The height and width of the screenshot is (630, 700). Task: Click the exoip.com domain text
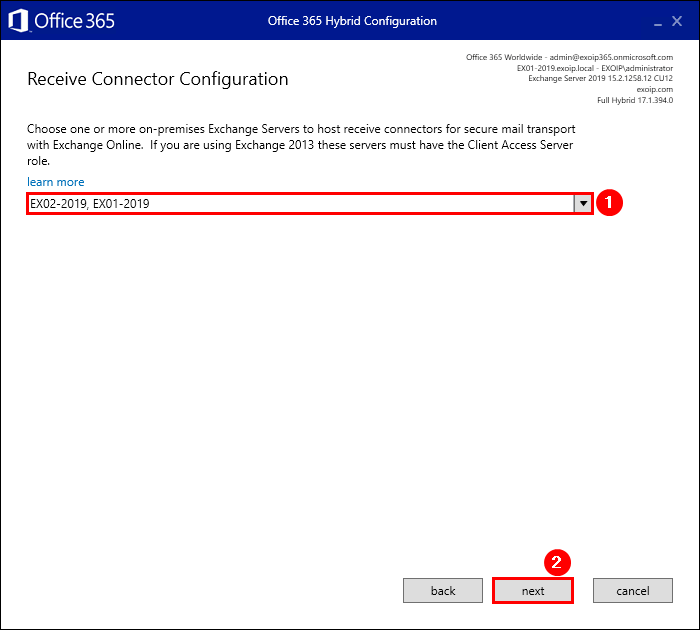point(654,89)
